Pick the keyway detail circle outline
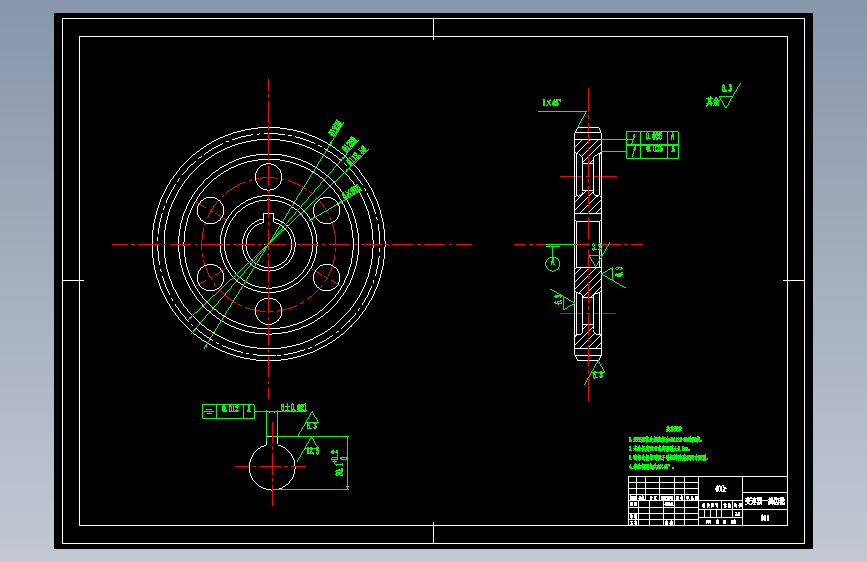This screenshot has height=562, width=867. click(272, 466)
